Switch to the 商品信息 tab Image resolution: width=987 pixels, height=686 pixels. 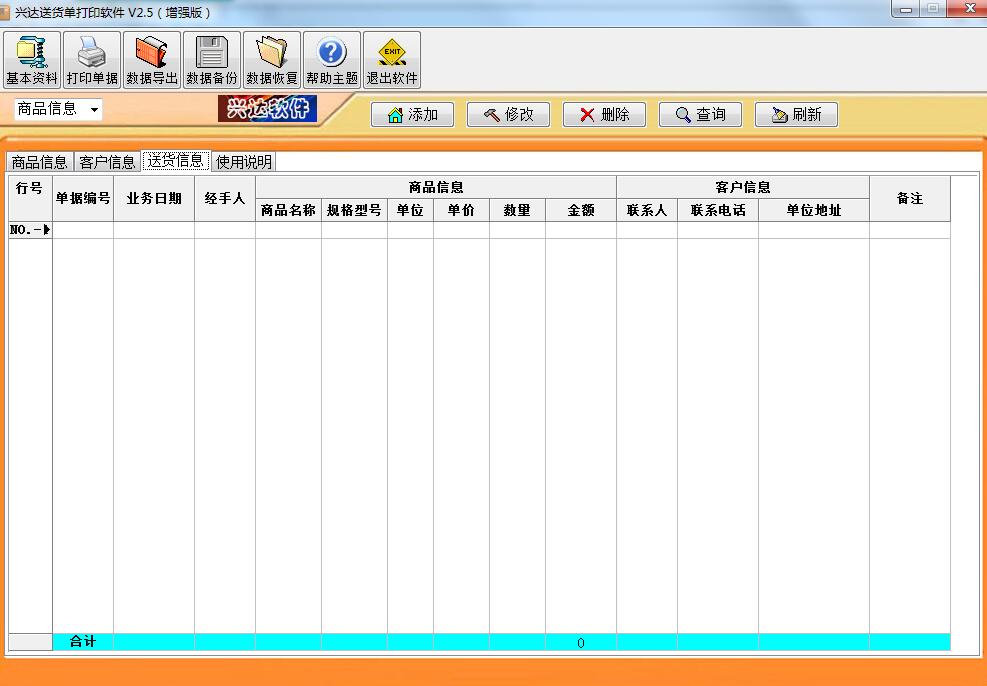point(40,162)
